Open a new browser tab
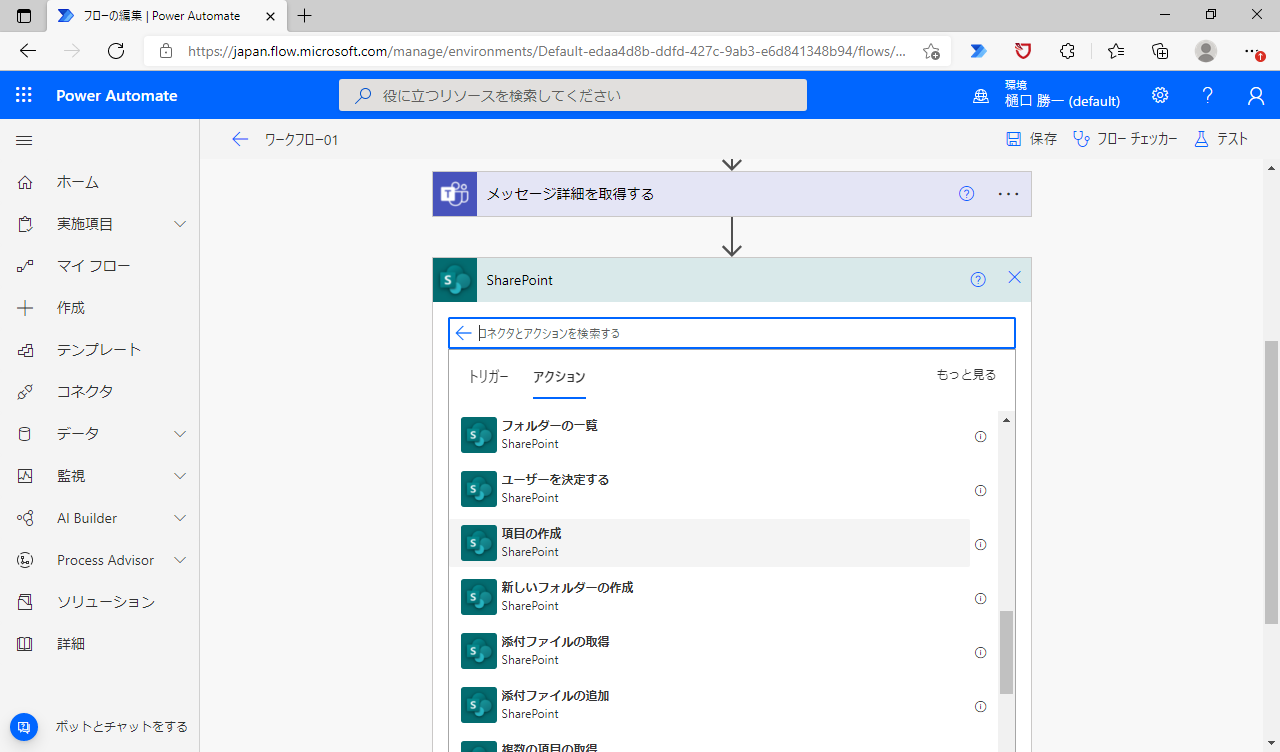This screenshot has height=752, width=1280. (305, 15)
